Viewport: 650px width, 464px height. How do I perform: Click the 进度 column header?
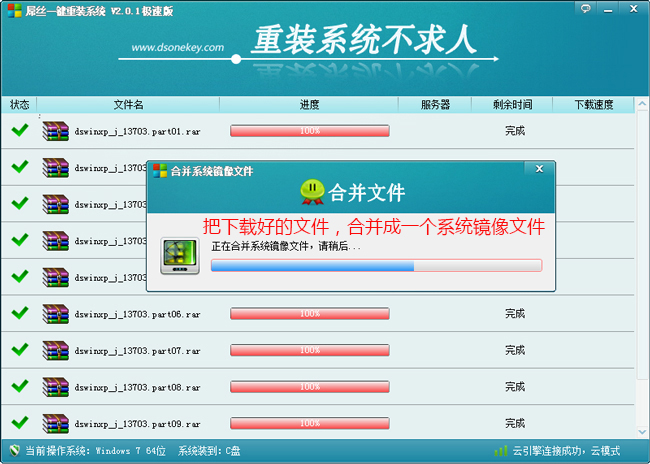click(309, 104)
